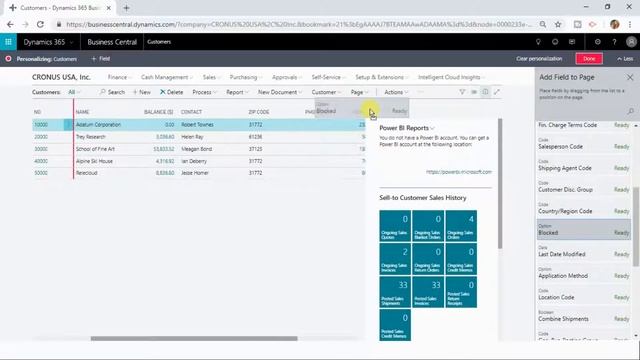Click the horizontal scrollbar under the customer list

coord(194,338)
